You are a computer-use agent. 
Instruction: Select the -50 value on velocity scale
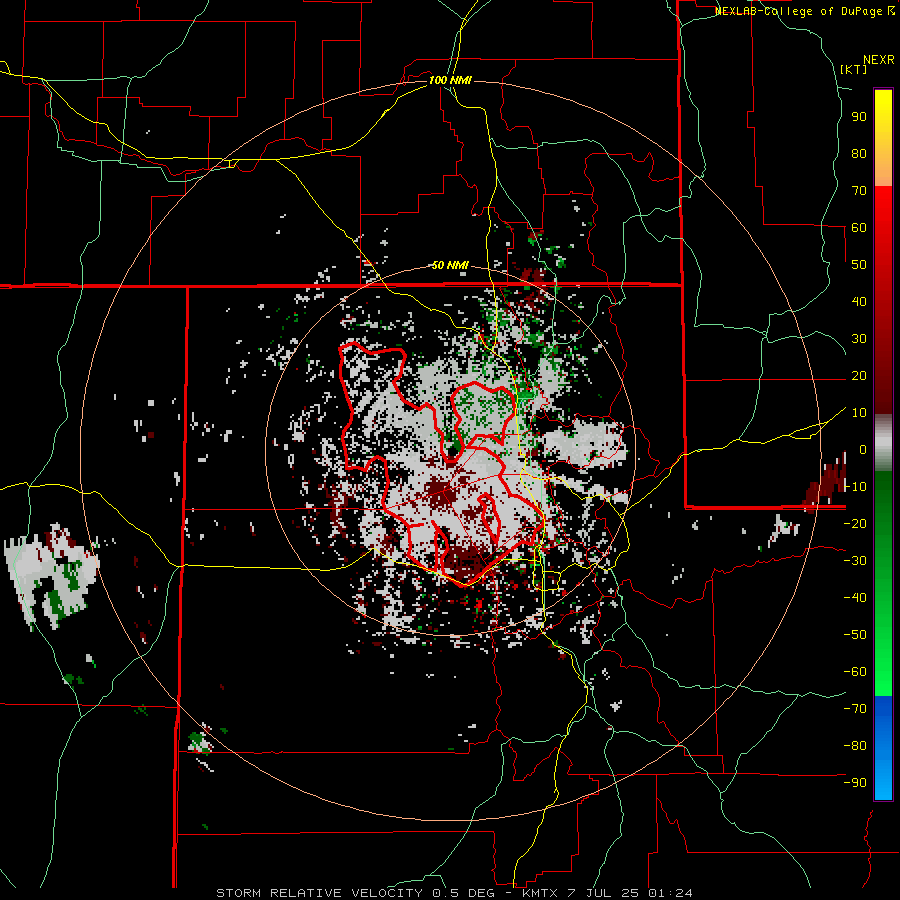pos(855,635)
